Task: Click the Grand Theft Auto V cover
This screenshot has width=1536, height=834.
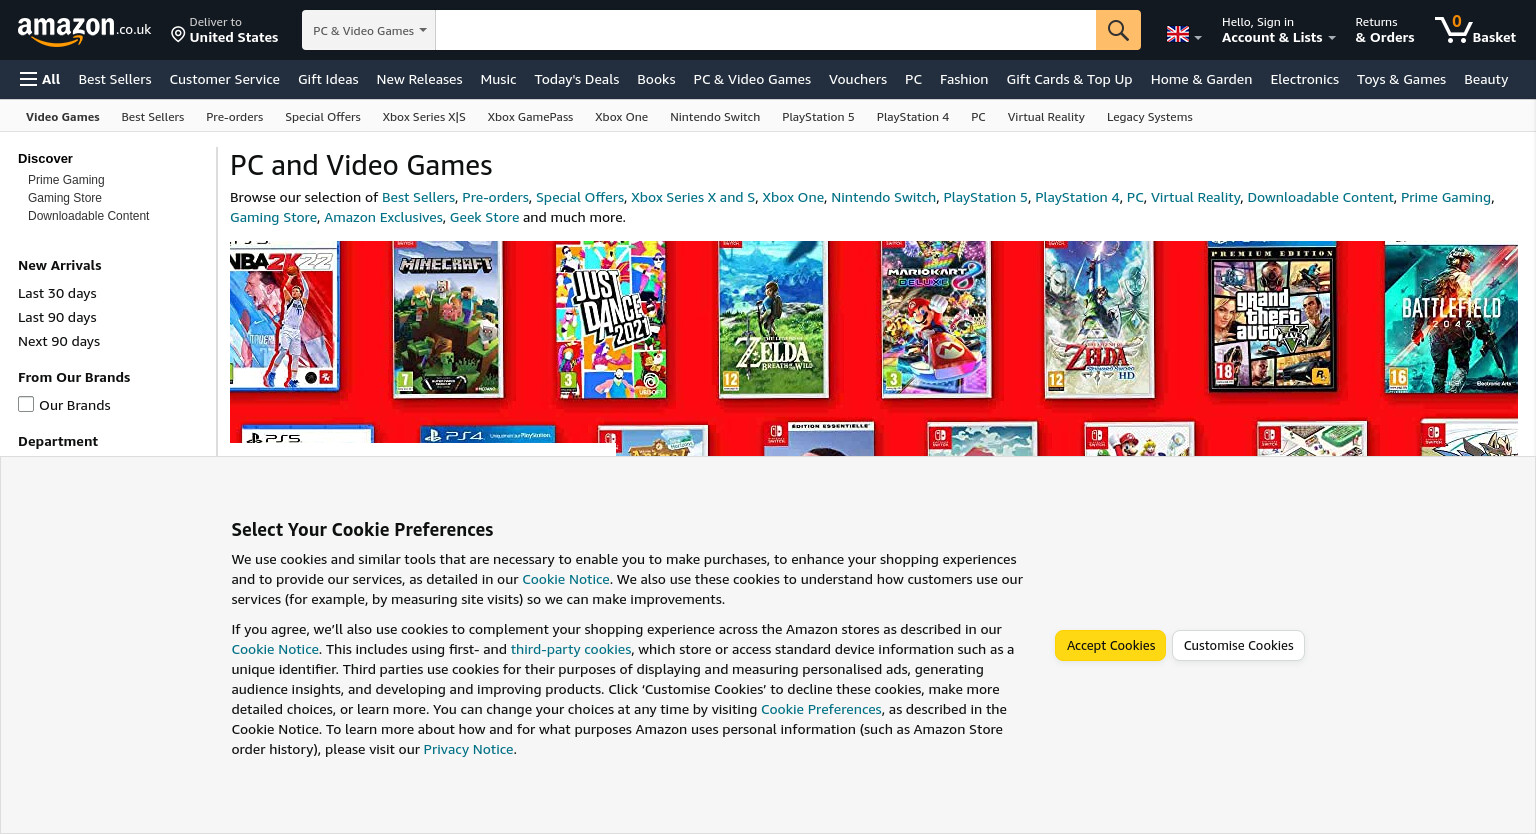Action: click(1272, 316)
